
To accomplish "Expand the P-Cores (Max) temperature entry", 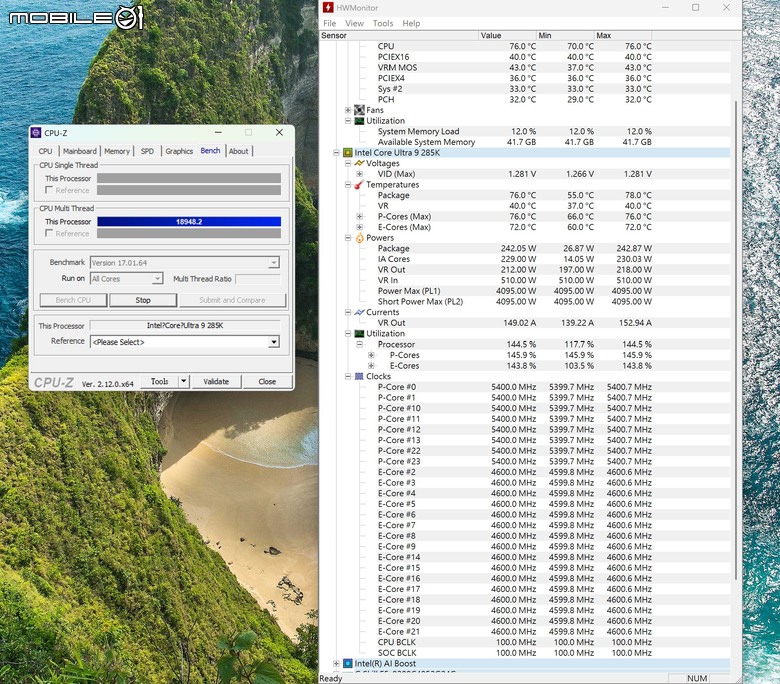I will [359, 216].
